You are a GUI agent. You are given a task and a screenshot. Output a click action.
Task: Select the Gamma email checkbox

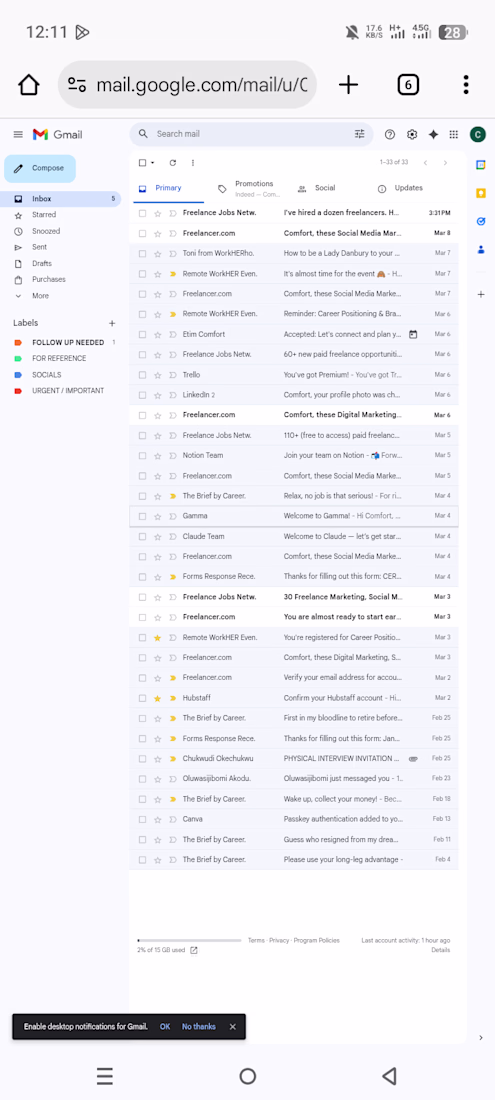tap(142, 516)
